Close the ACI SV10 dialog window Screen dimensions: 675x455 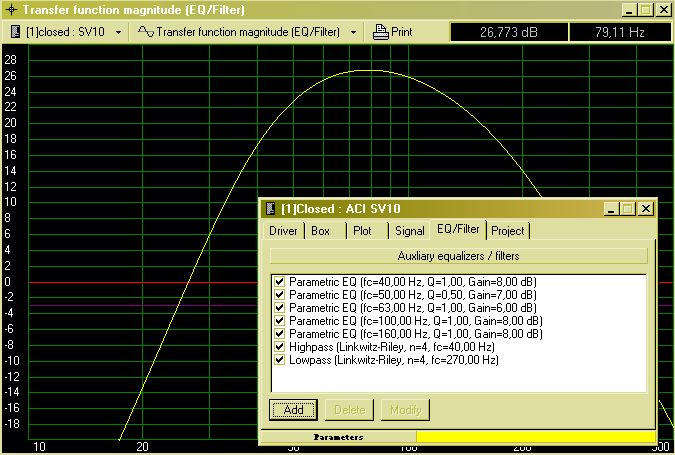tap(646, 209)
